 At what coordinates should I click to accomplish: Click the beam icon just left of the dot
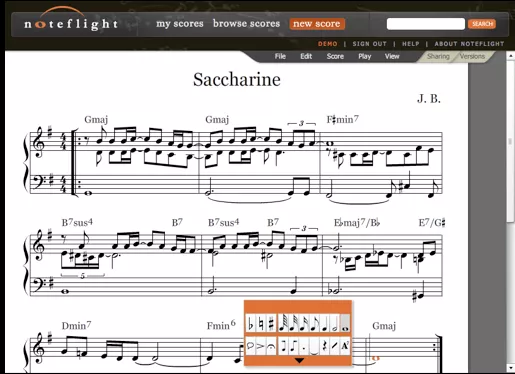tap(293, 346)
